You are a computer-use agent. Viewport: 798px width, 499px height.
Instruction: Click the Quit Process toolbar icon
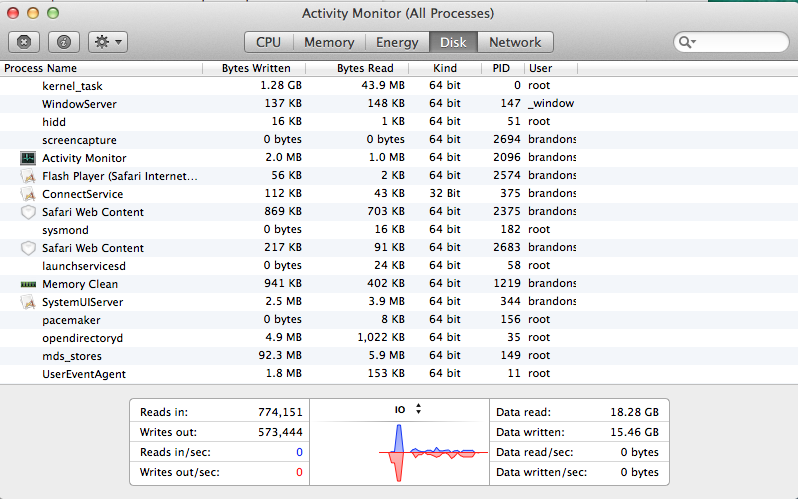tap(24, 42)
